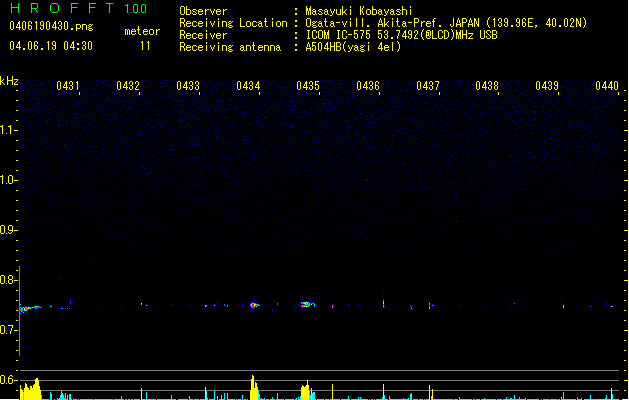
Task: Click the 0.8 kHz axis label
Action: click(x=8, y=280)
